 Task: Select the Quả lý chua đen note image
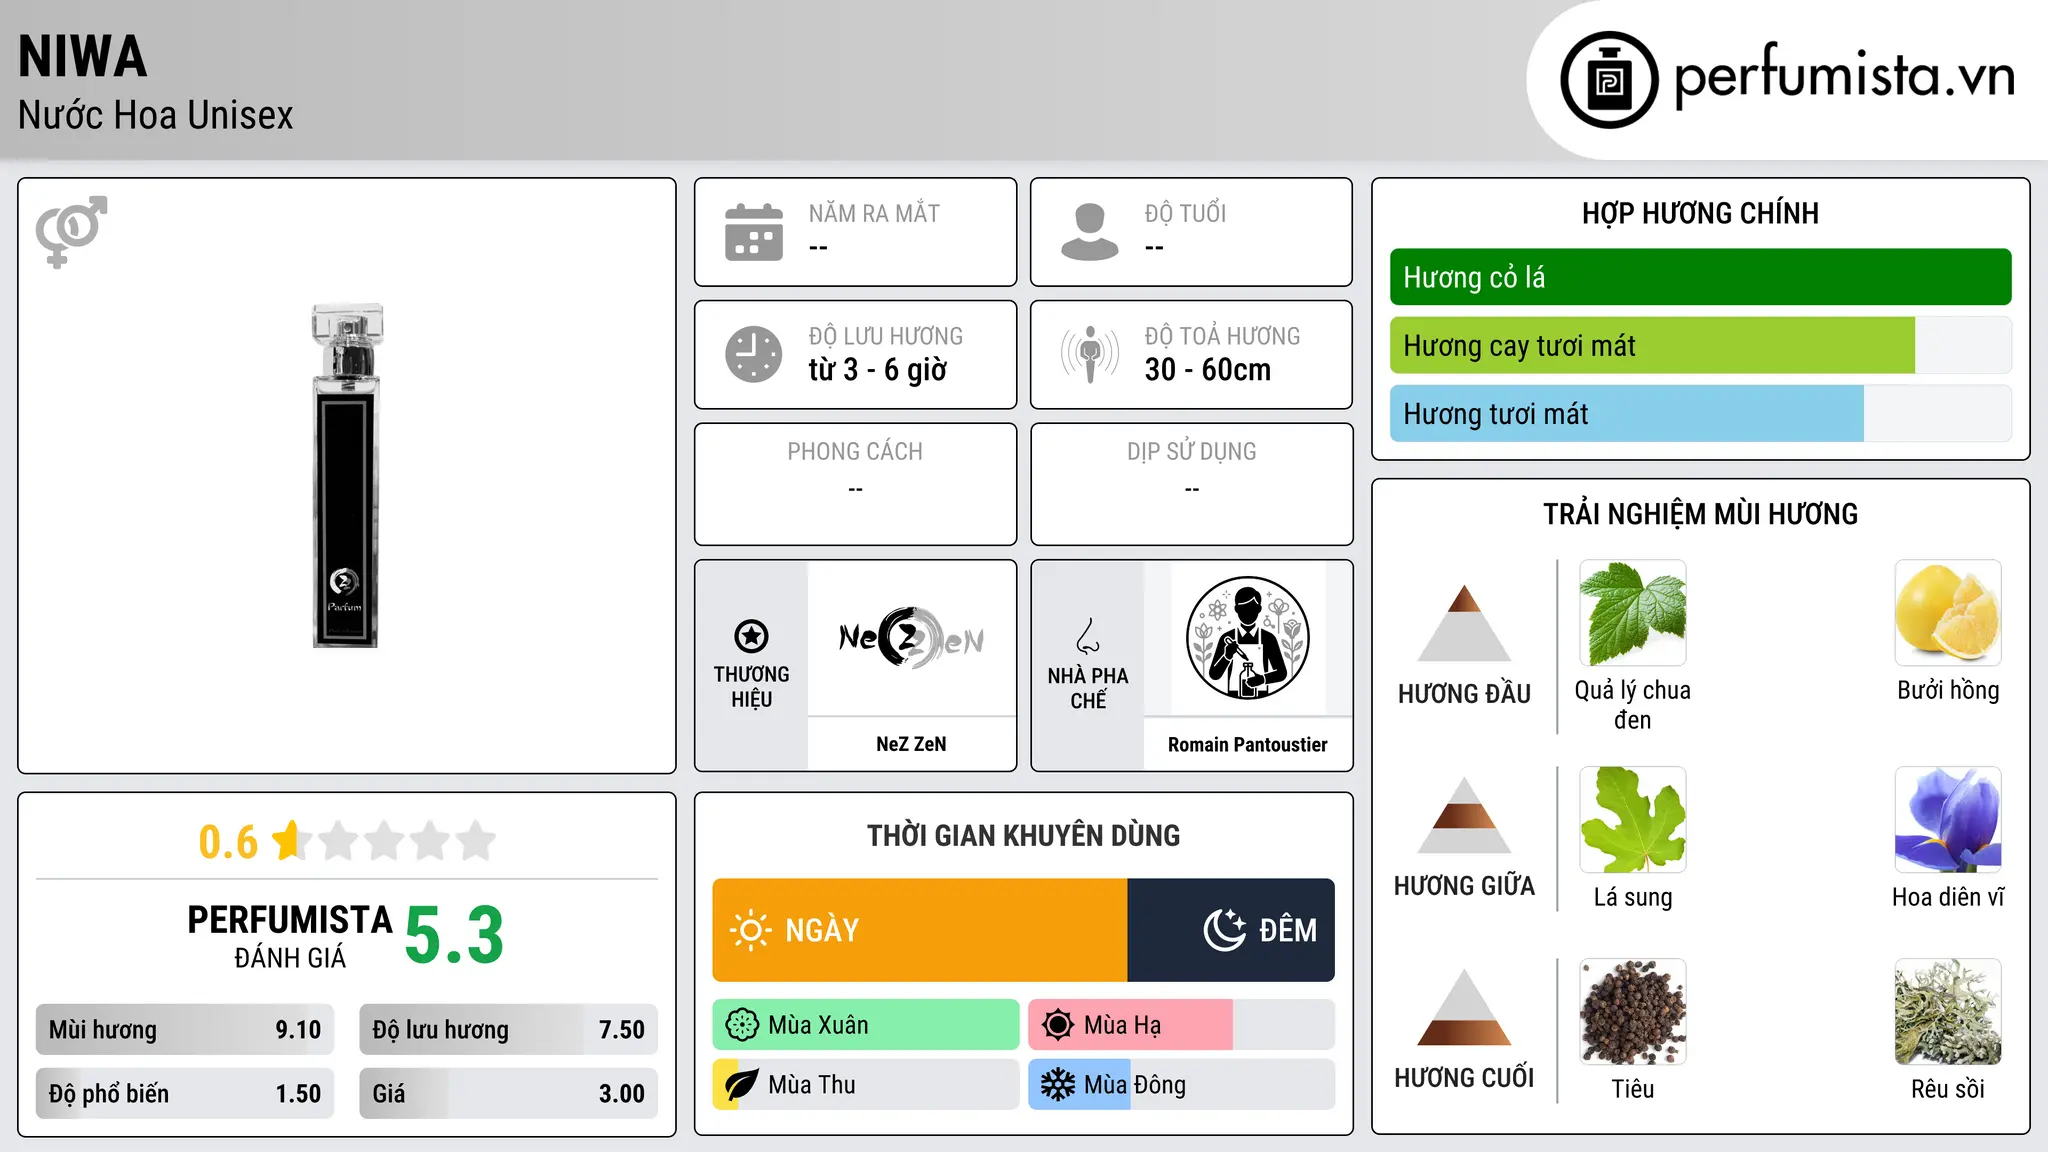pyautogui.click(x=1632, y=613)
